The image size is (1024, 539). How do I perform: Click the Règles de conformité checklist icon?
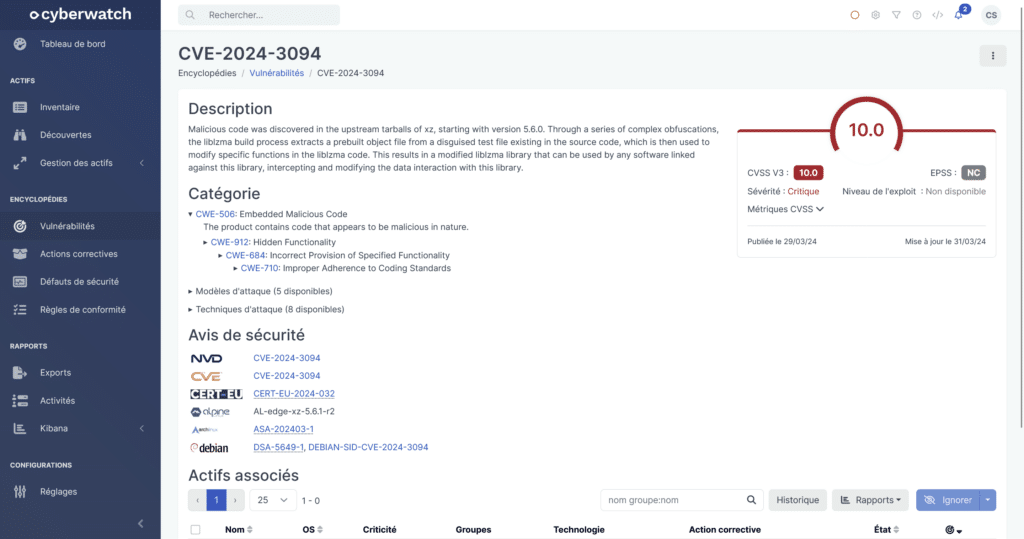(x=20, y=310)
